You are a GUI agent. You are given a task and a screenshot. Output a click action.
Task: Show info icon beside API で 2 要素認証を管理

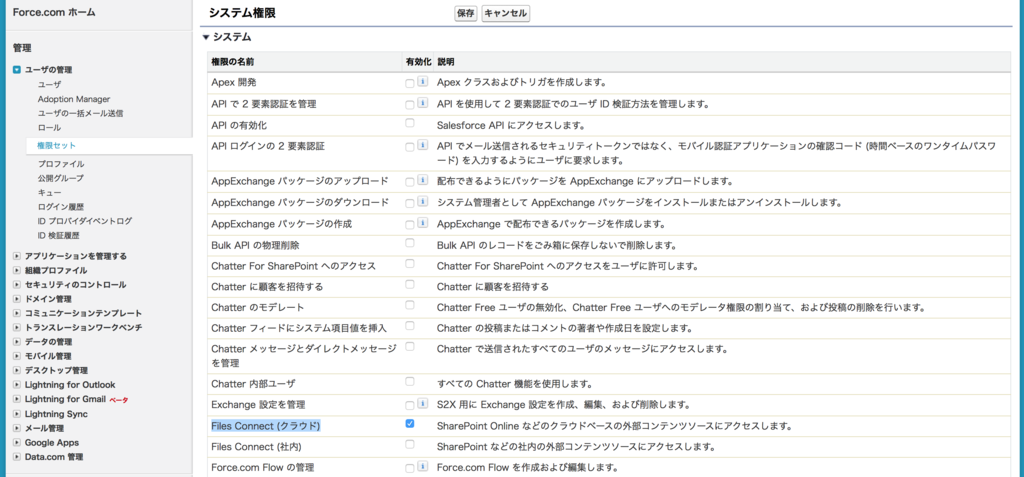(x=422, y=103)
